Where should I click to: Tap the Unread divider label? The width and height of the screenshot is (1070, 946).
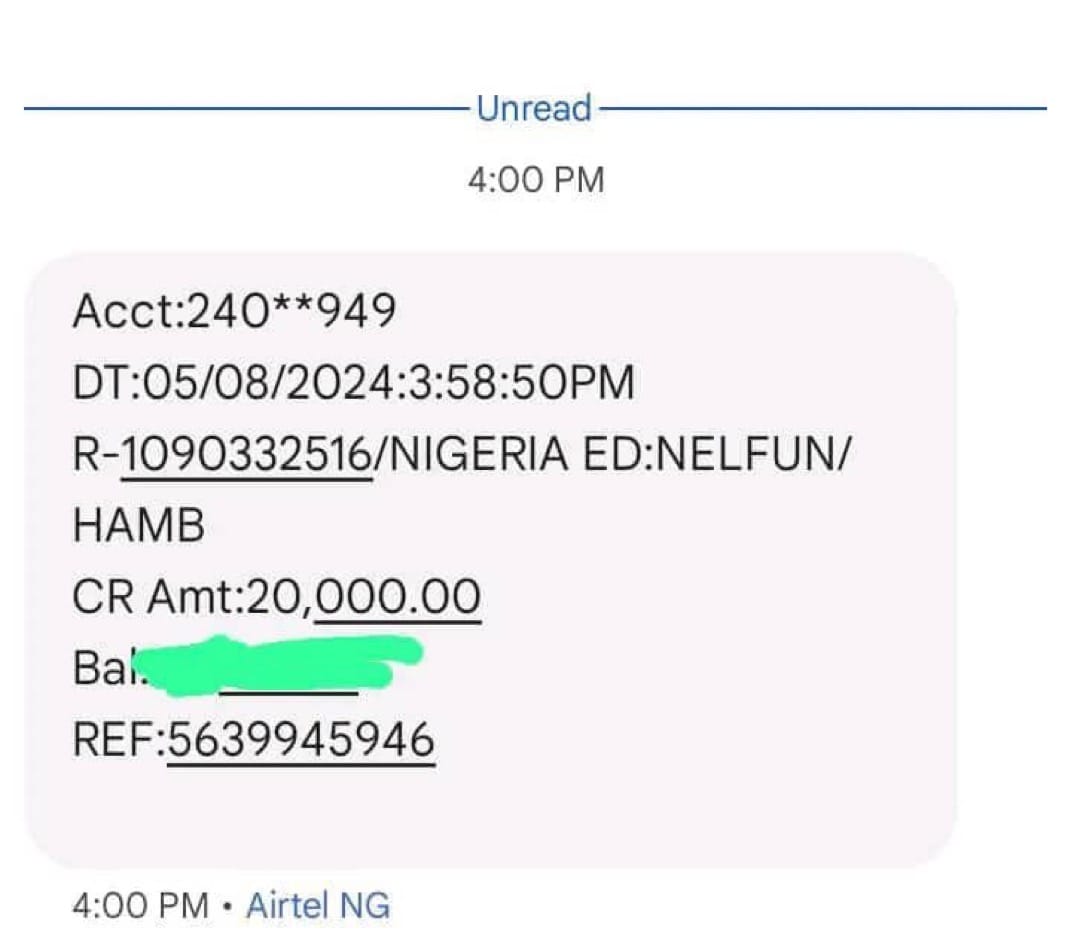click(x=534, y=108)
